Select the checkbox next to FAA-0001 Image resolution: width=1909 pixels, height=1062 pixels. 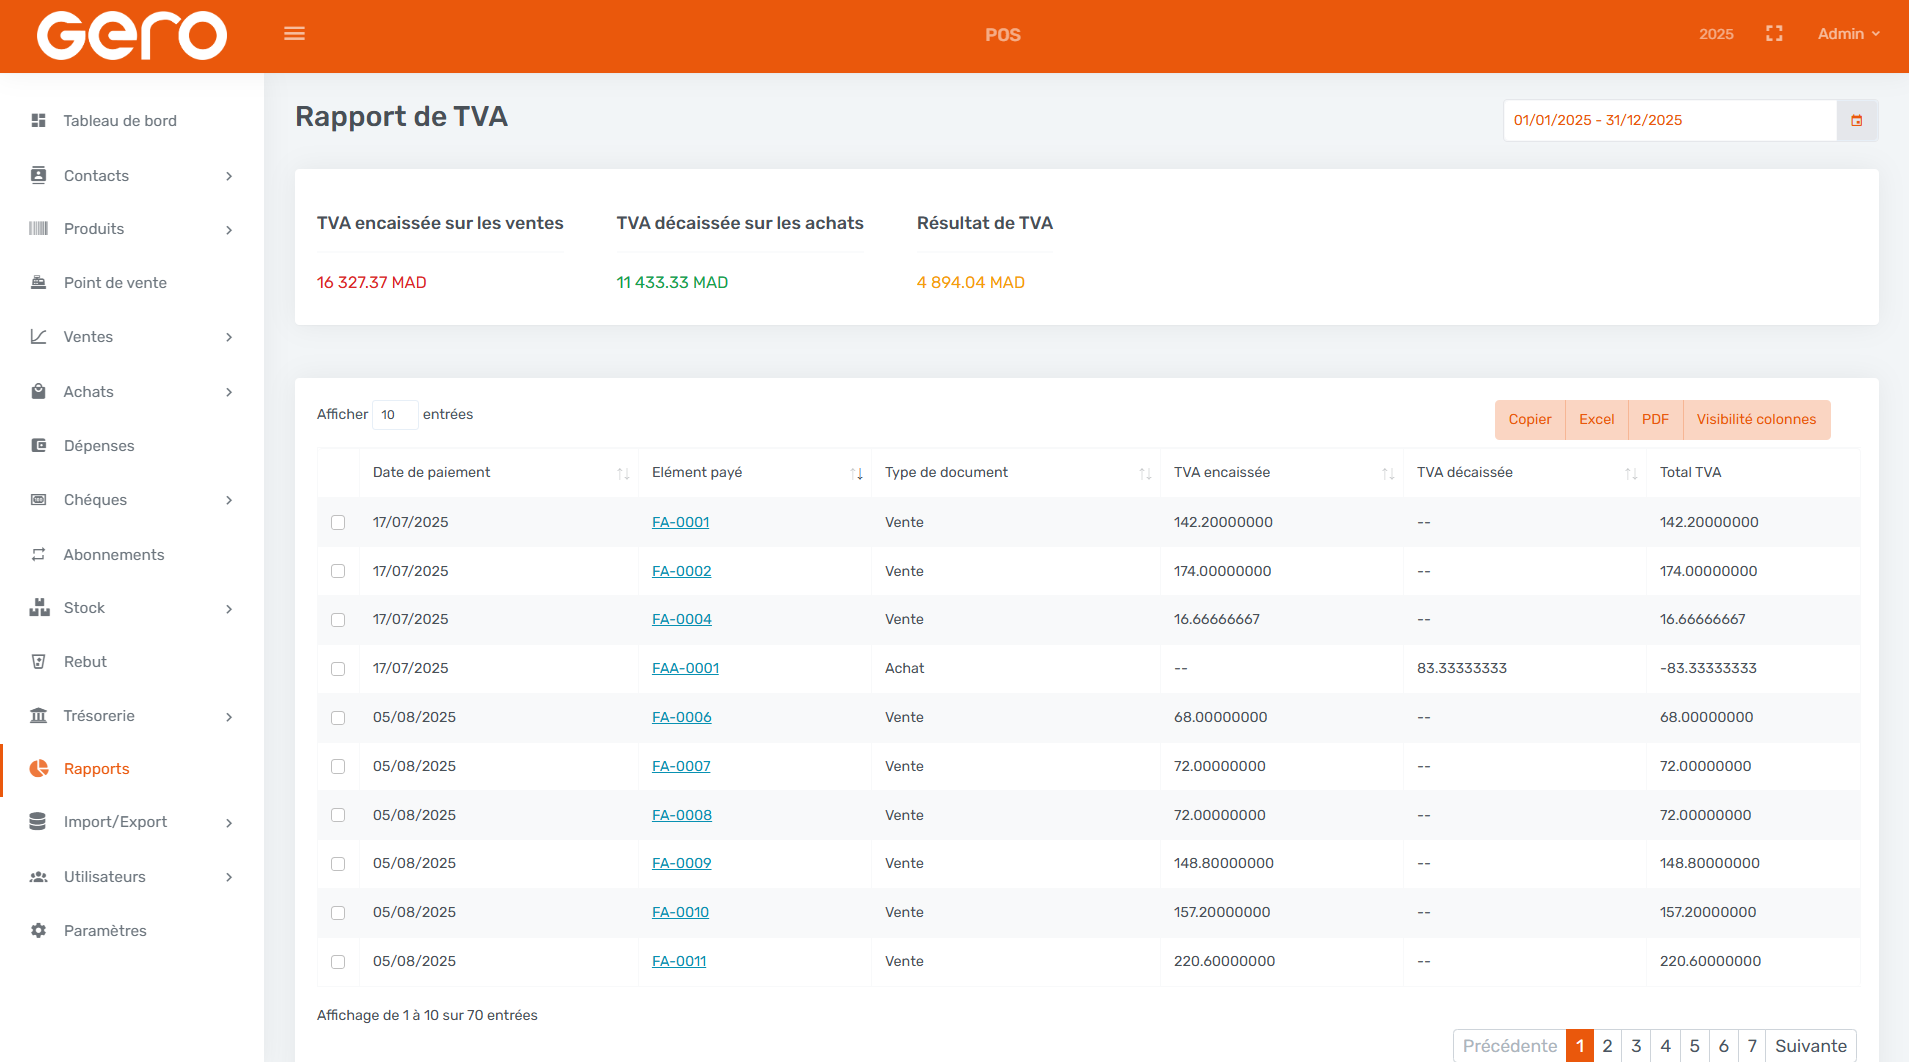tap(338, 669)
